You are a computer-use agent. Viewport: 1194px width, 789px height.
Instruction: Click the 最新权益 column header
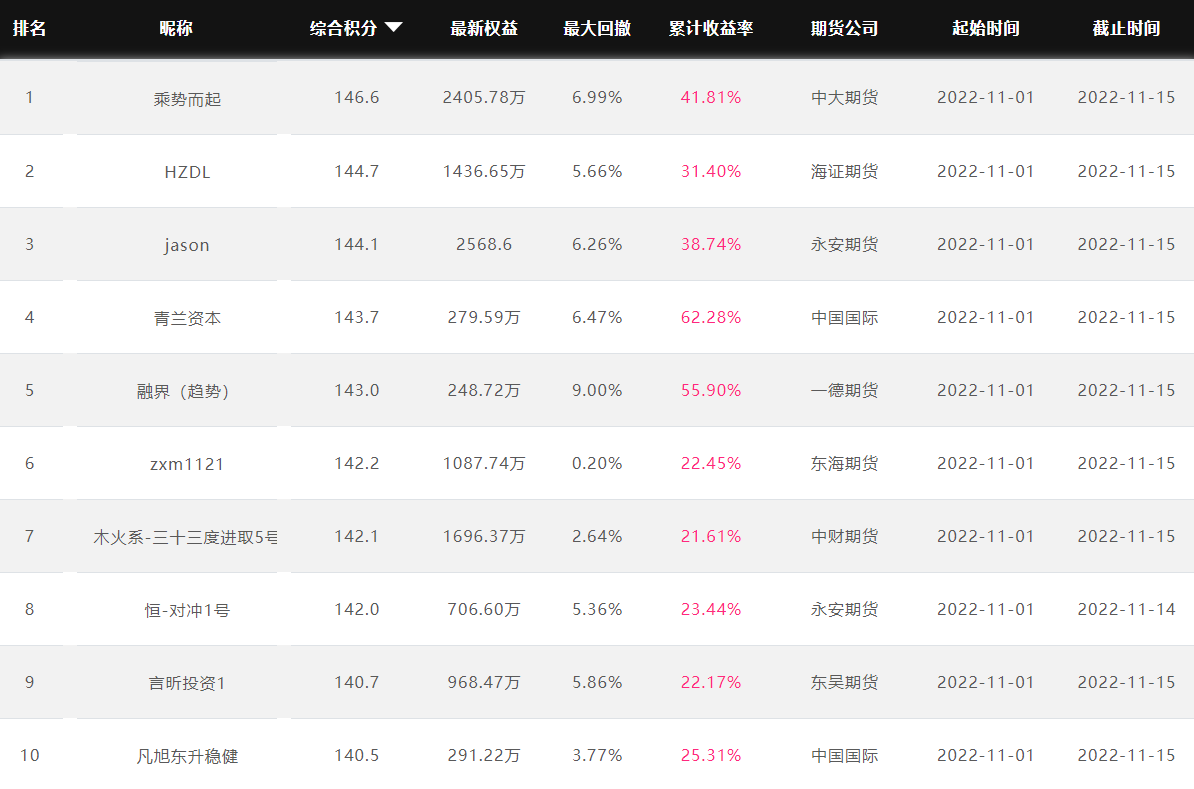pyautogui.click(x=484, y=28)
